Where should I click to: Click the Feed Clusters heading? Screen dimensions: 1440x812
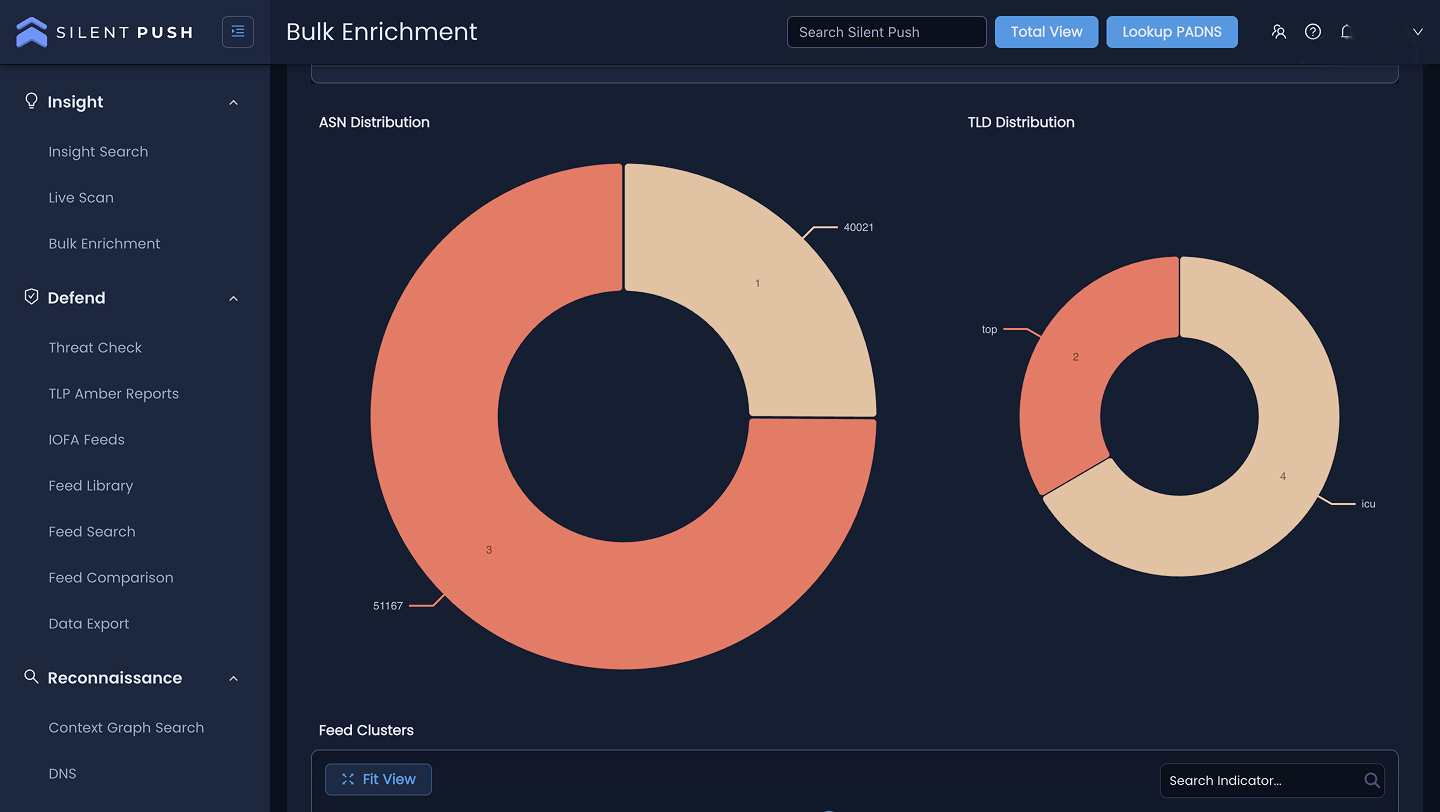click(x=366, y=730)
